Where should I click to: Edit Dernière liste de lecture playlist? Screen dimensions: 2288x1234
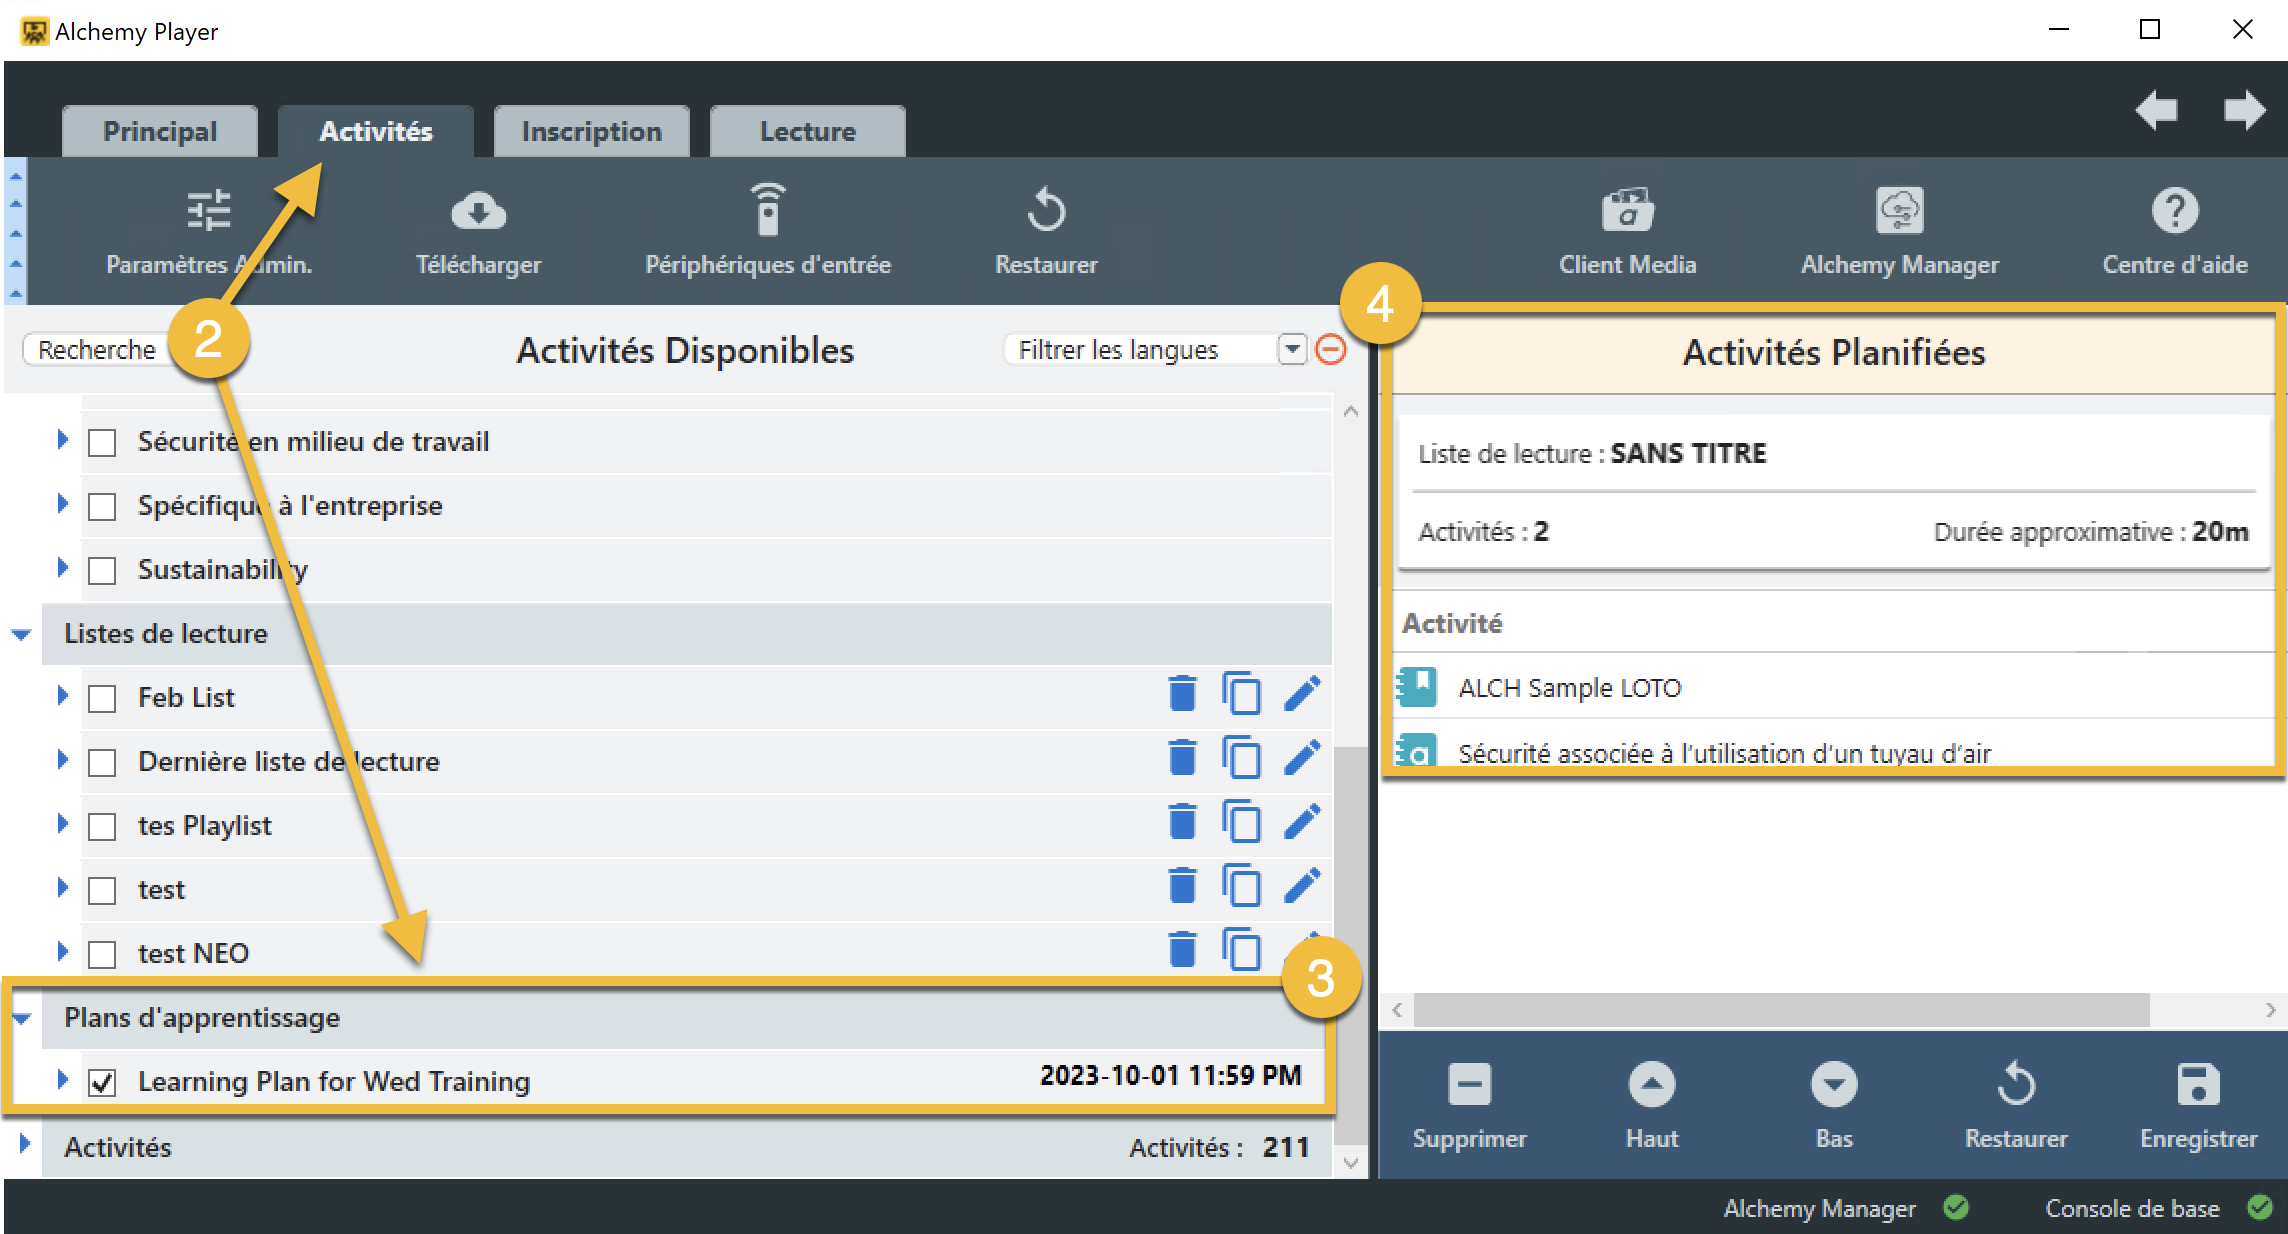pos(1302,757)
